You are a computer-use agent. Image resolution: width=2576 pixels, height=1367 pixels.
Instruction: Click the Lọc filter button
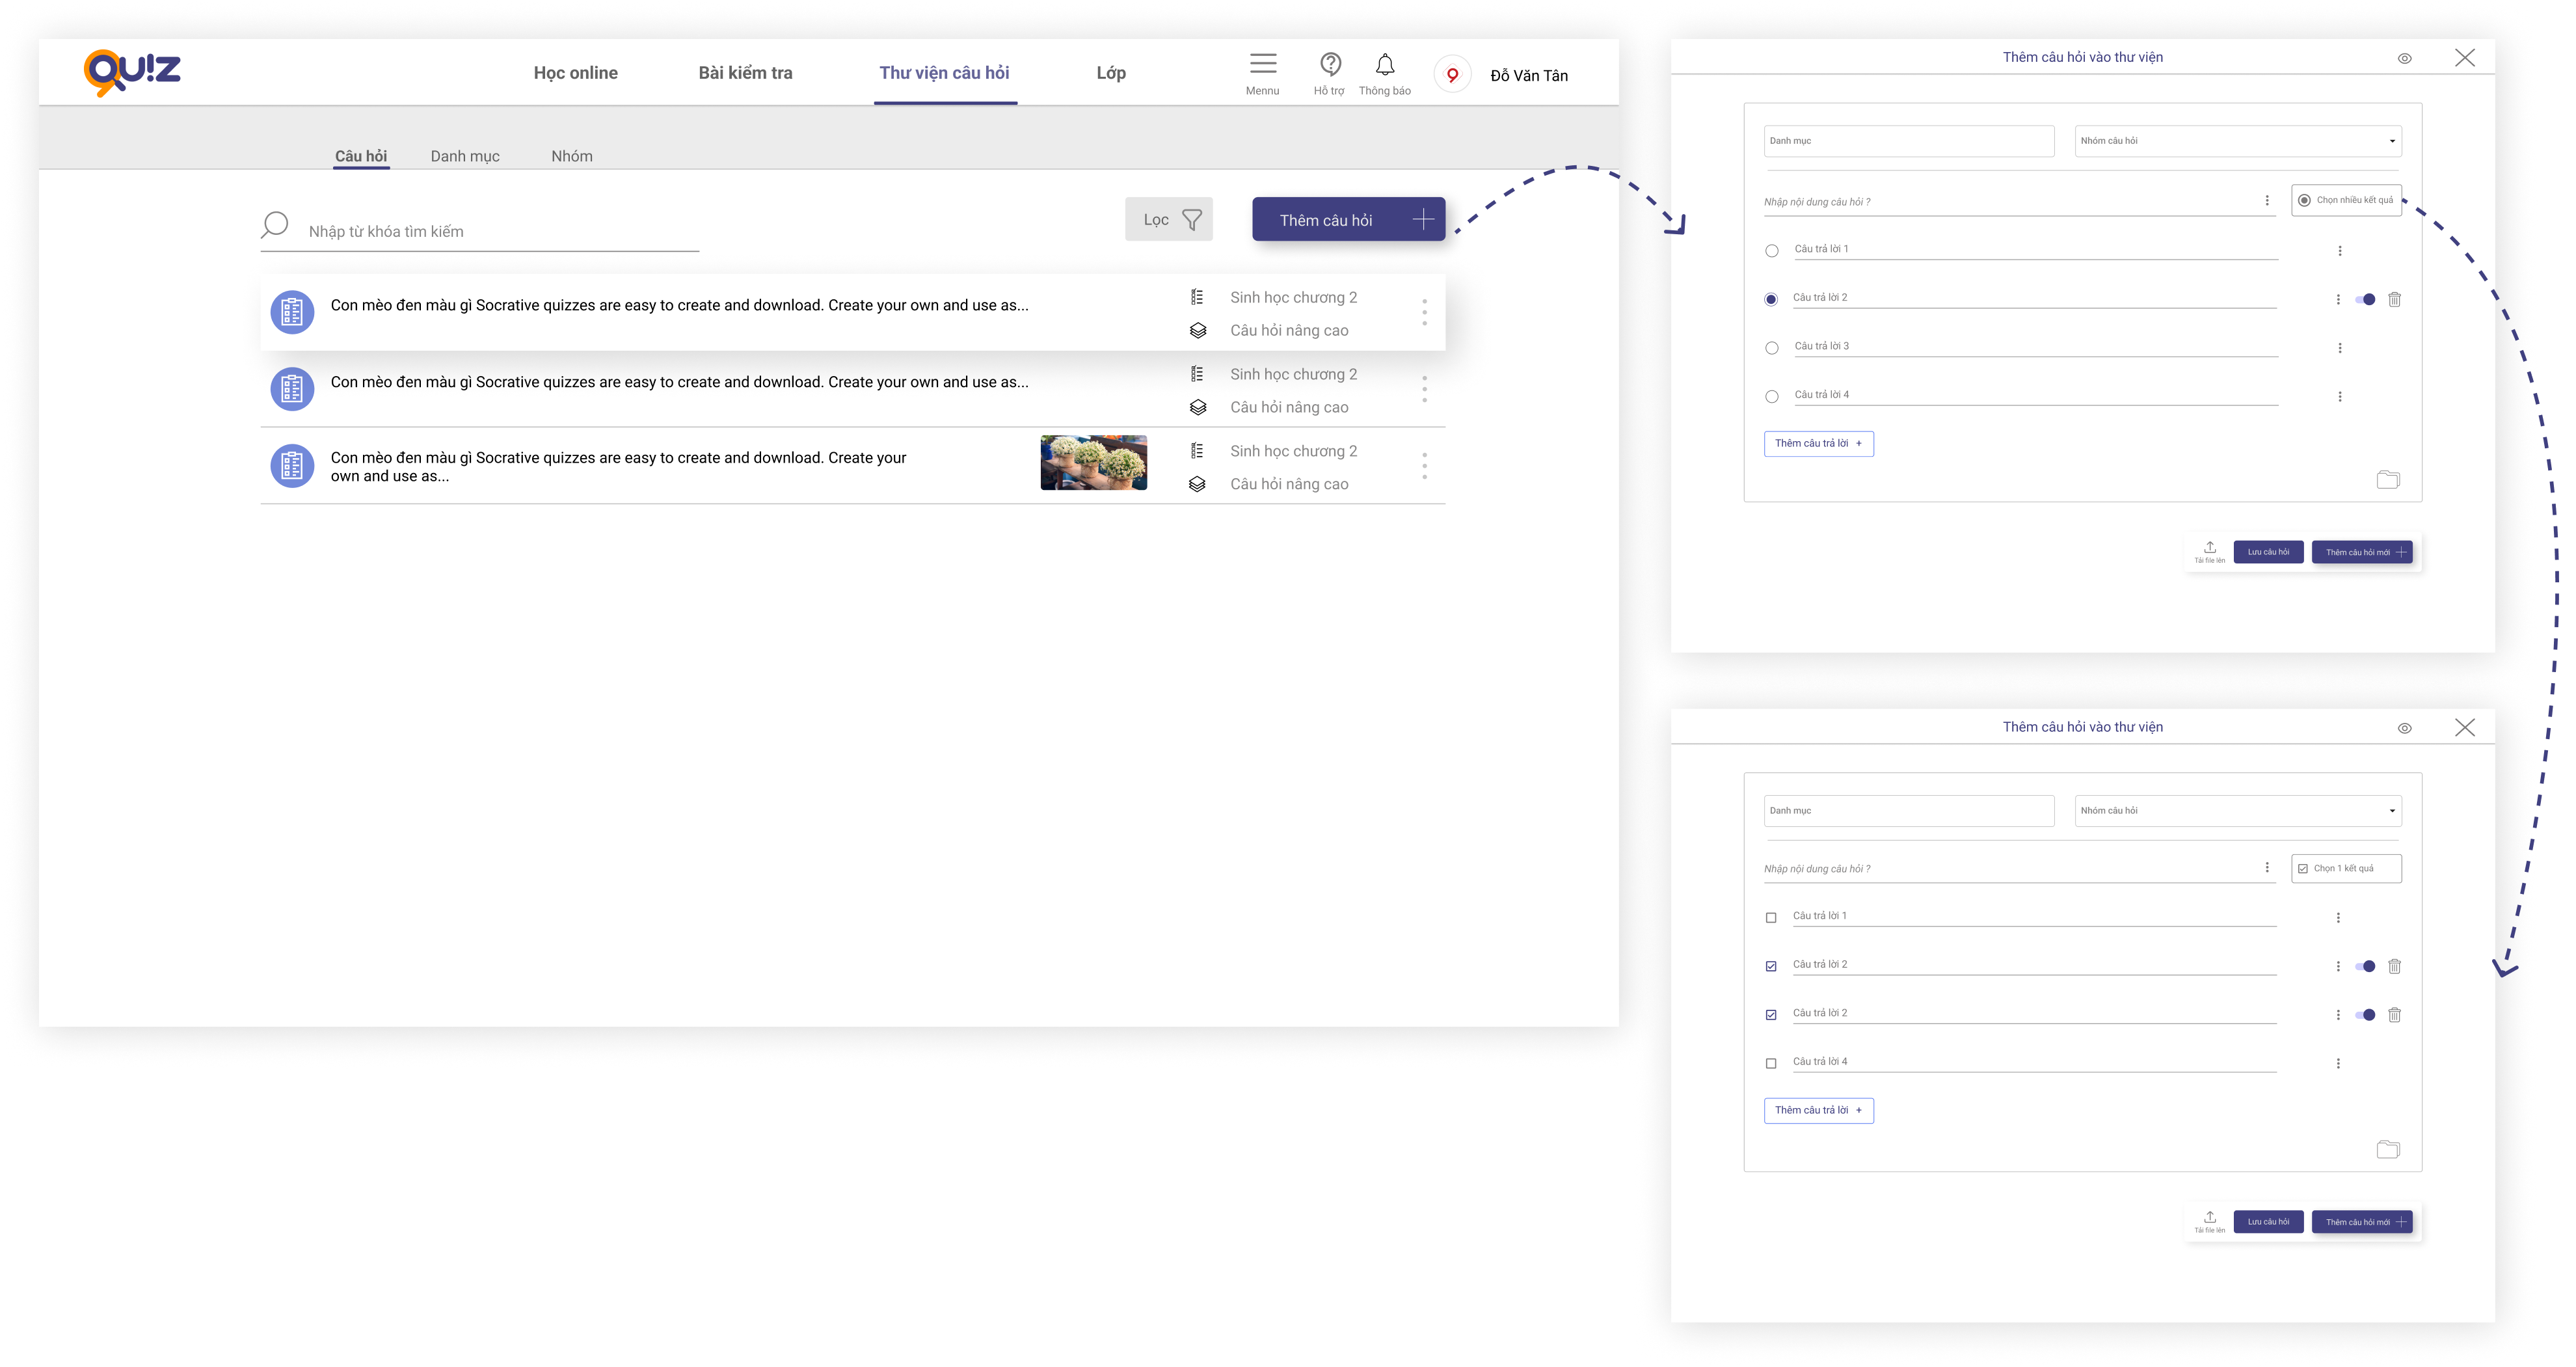click(x=1168, y=219)
